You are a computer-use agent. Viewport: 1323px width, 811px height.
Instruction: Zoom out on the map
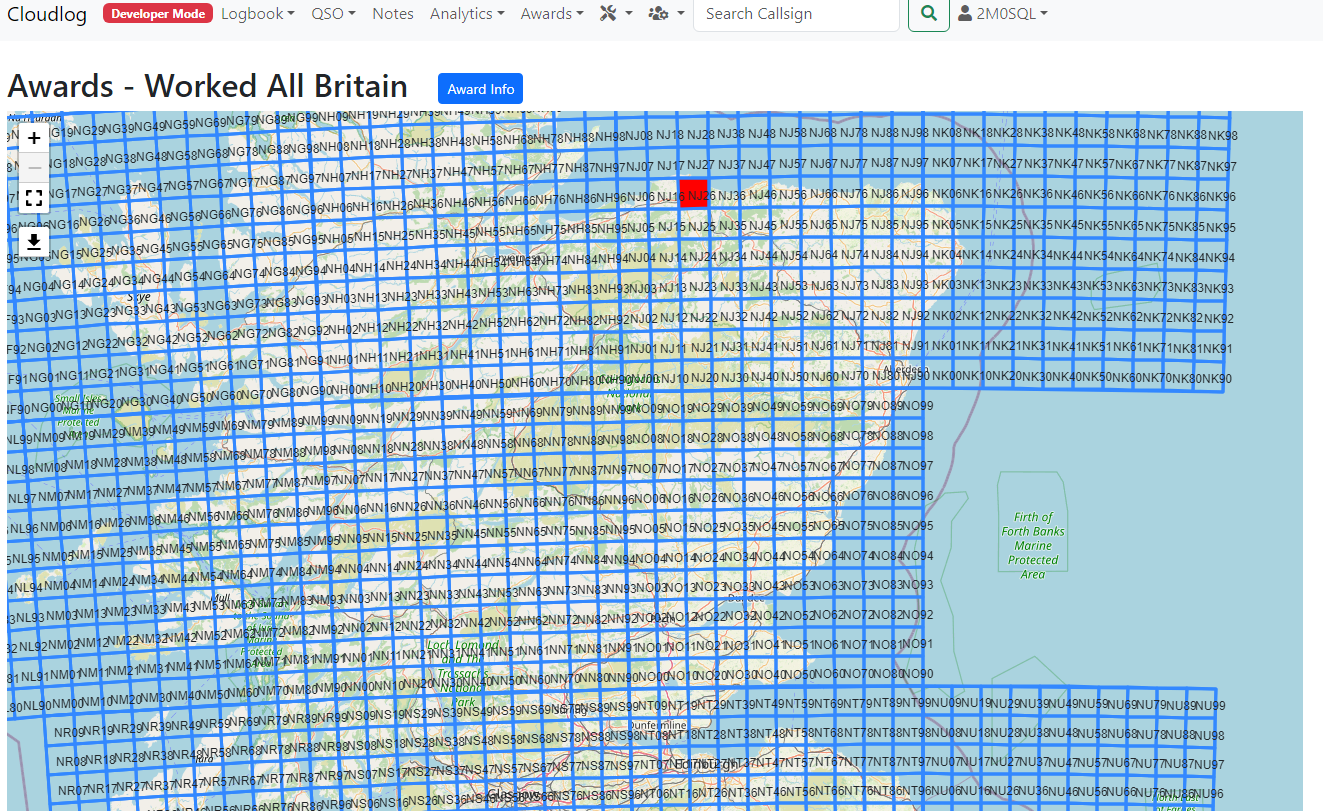(x=34, y=167)
